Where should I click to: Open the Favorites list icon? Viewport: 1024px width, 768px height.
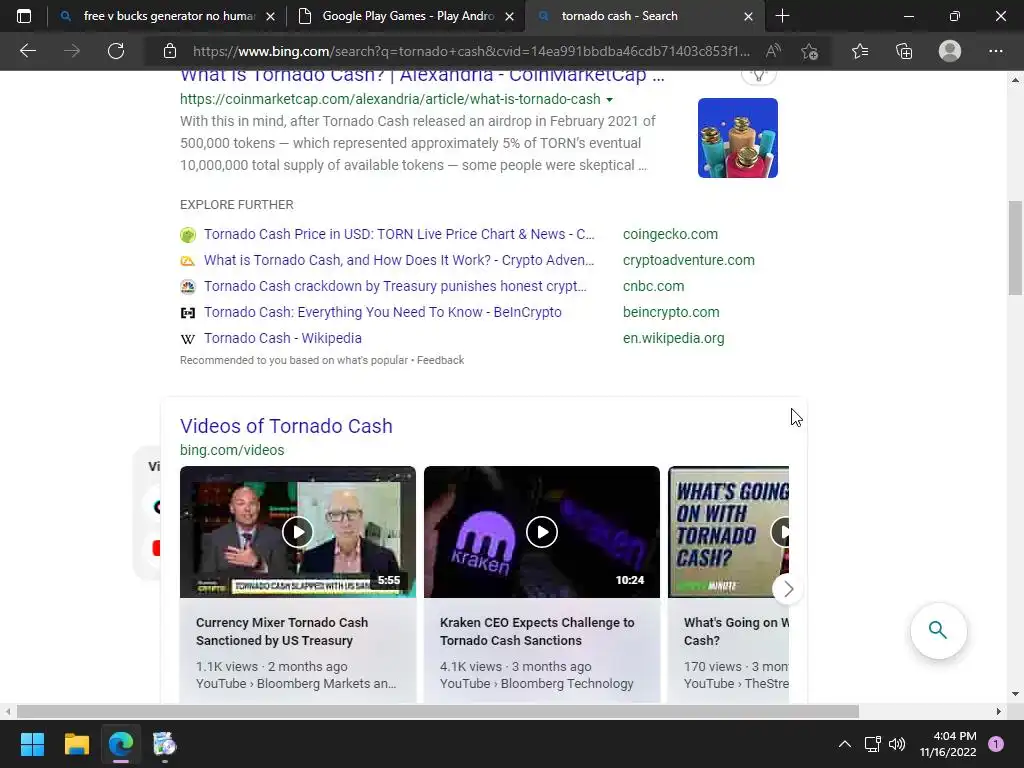point(860,51)
